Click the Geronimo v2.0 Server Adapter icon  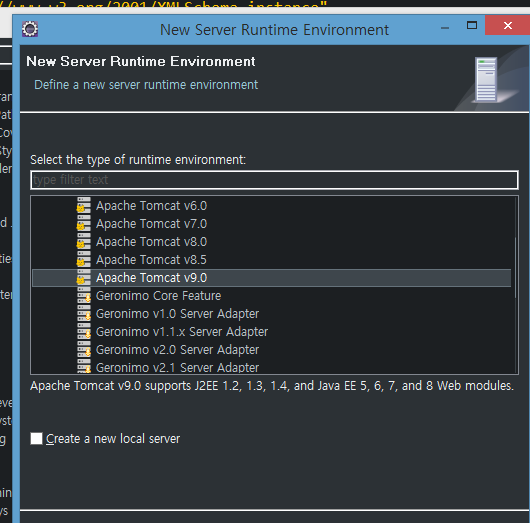pos(83,349)
